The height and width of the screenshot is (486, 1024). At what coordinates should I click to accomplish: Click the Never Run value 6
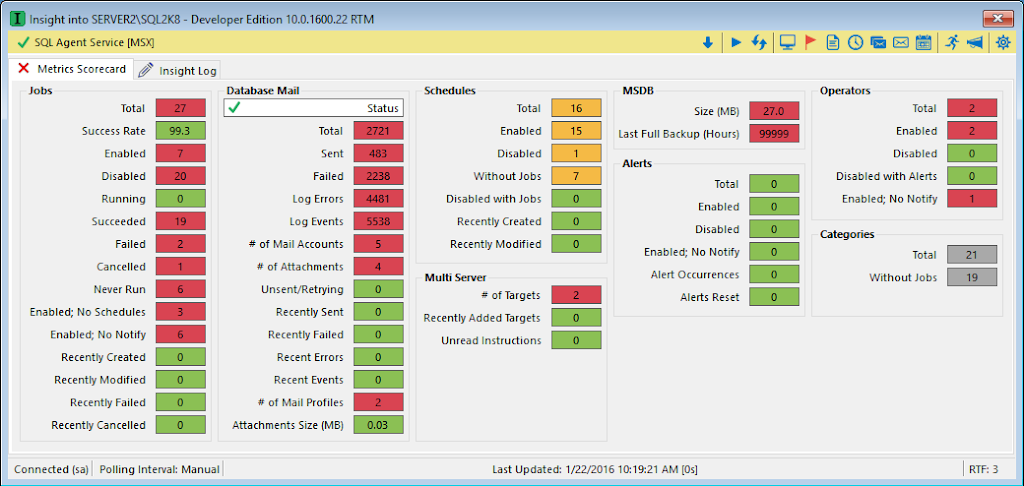tap(181, 289)
